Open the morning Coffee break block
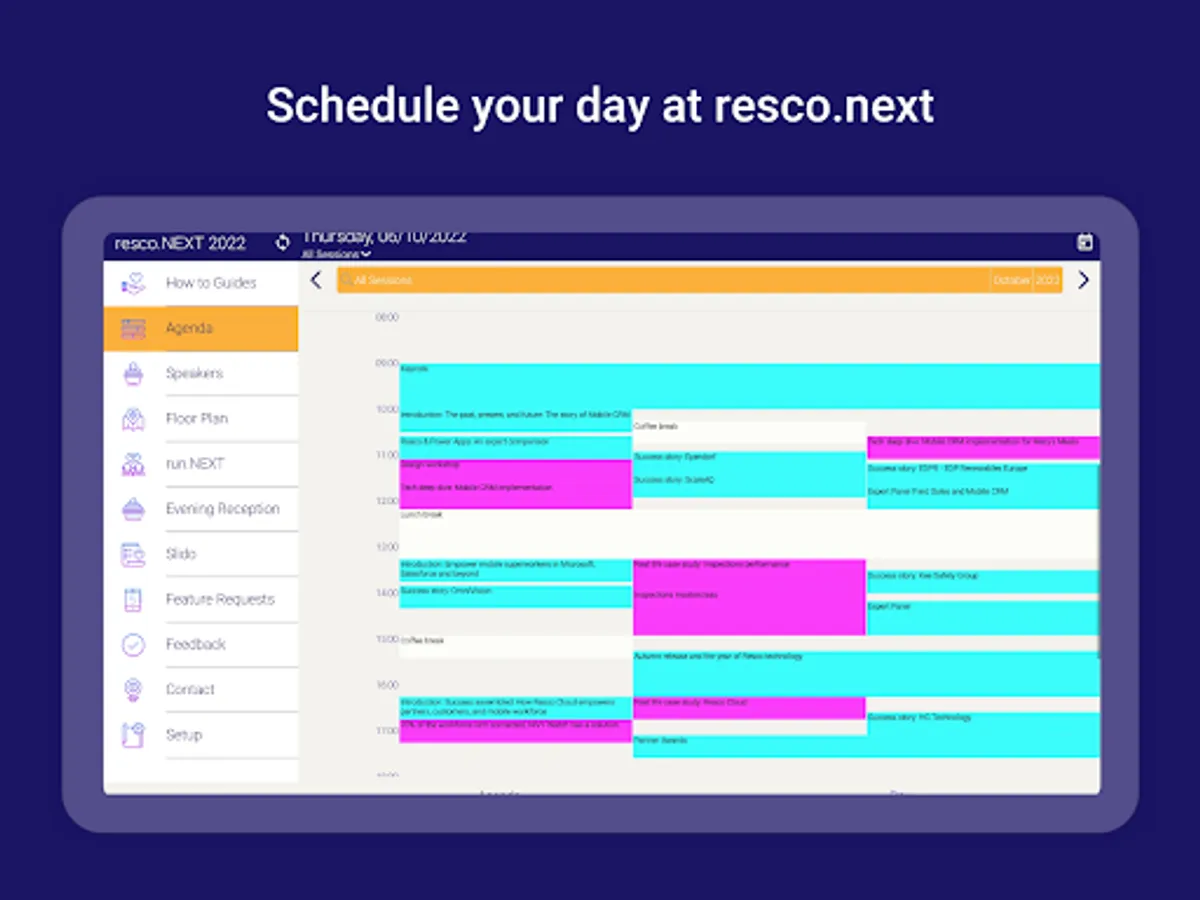1200x900 pixels. (749, 432)
